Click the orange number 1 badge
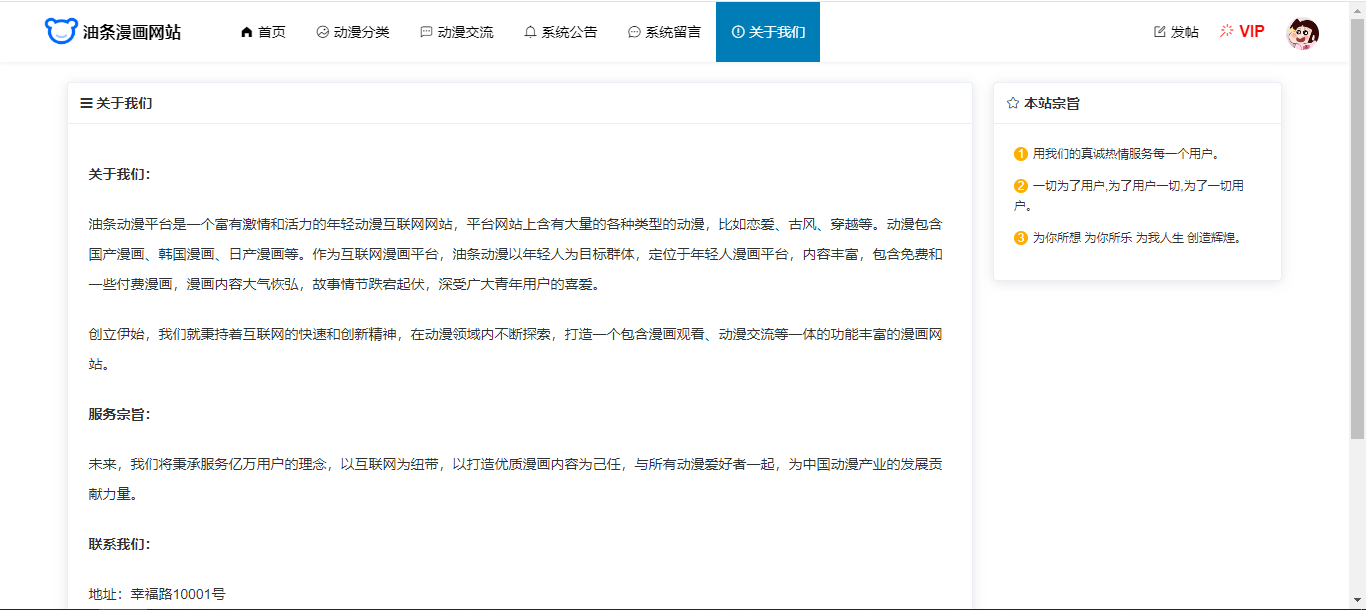Screen dimensions: 1366x610 tap(1021, 154)
